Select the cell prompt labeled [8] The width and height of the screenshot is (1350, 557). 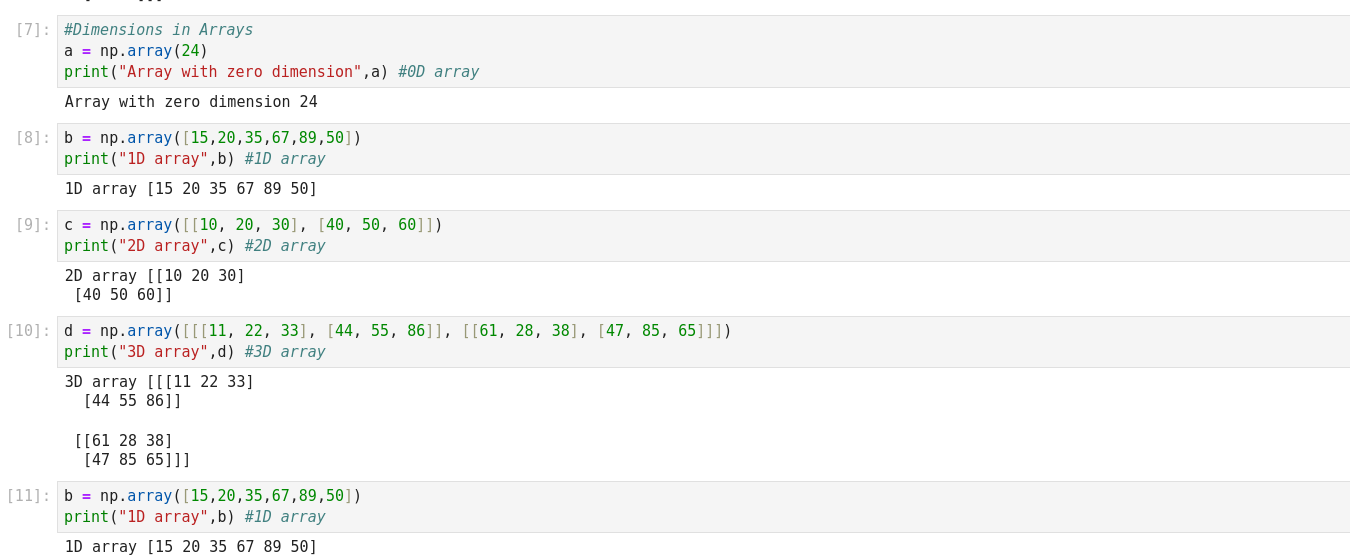pos(32,138)
